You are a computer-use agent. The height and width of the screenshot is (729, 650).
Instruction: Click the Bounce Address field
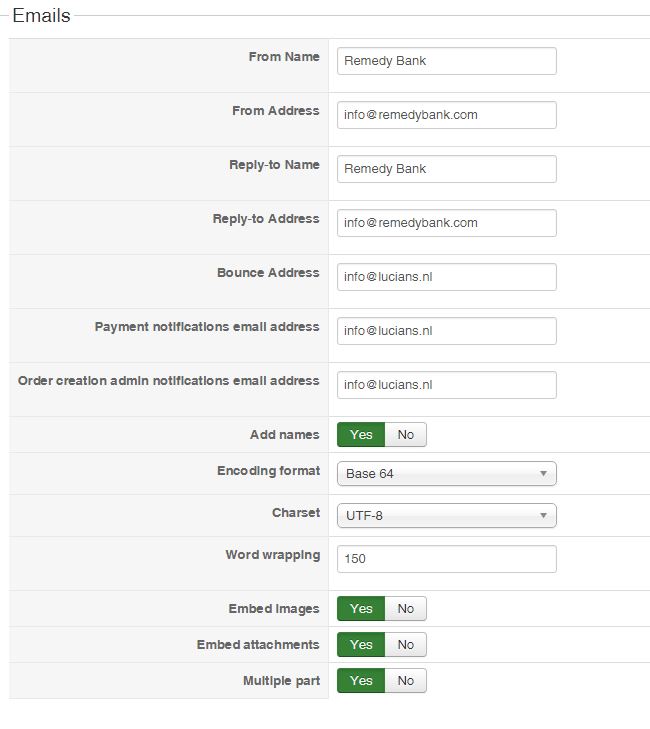446,277
